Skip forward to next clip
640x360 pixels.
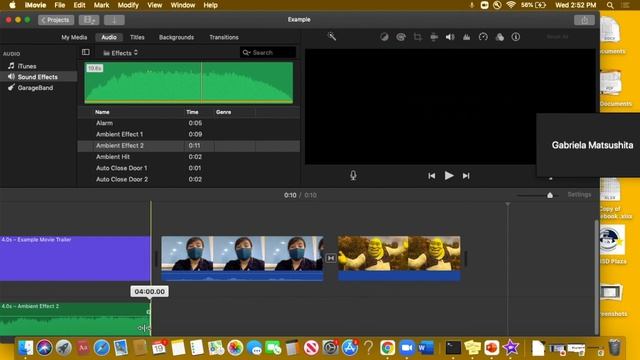pos(466,176)
